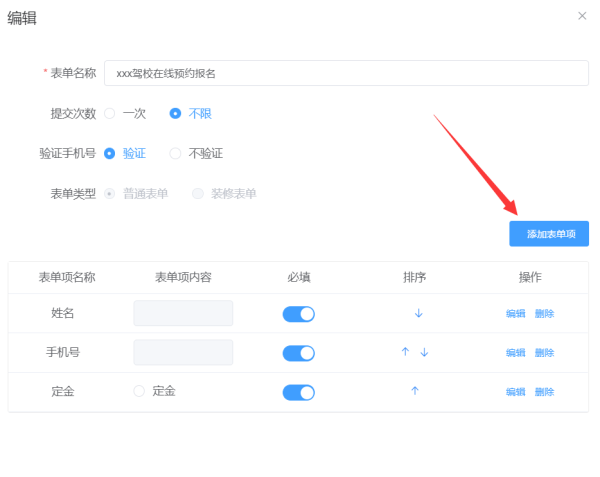Choose 不验证 for 验证手机号
The height and width of the screenshot is (477, 600).
pos(176,153)
